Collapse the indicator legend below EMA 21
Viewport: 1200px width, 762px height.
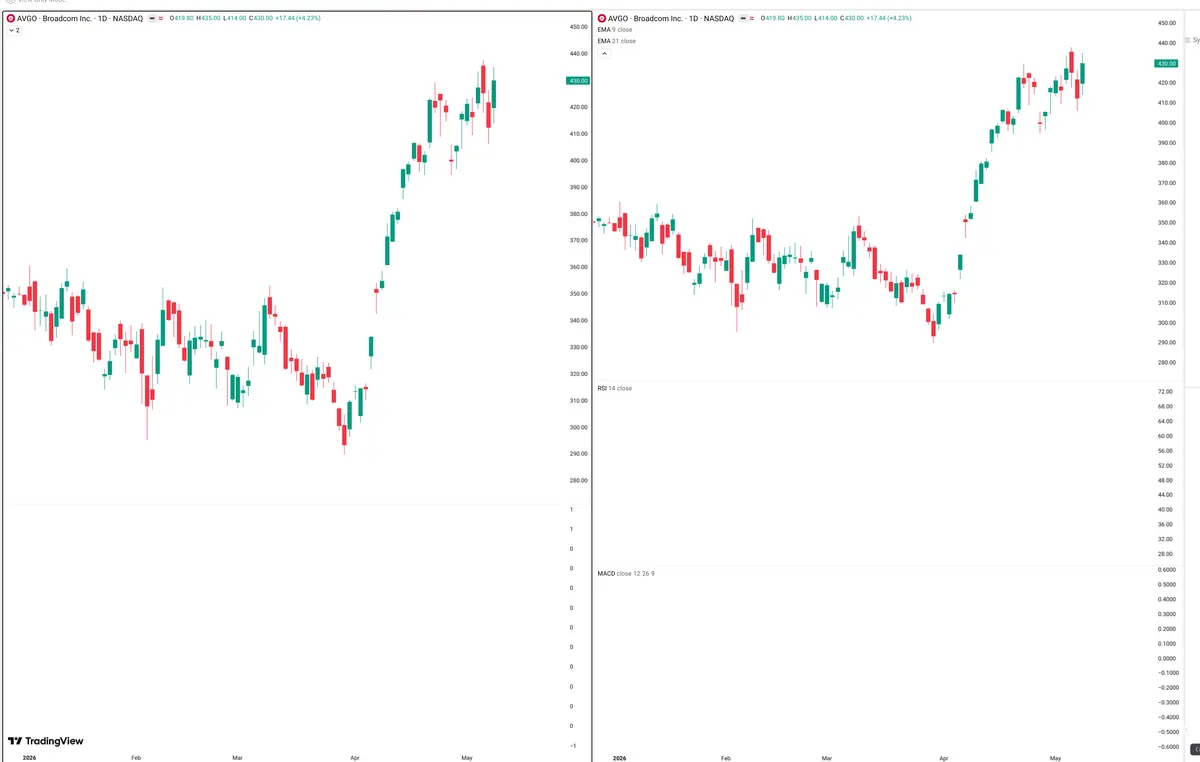(x=604, y=53)
